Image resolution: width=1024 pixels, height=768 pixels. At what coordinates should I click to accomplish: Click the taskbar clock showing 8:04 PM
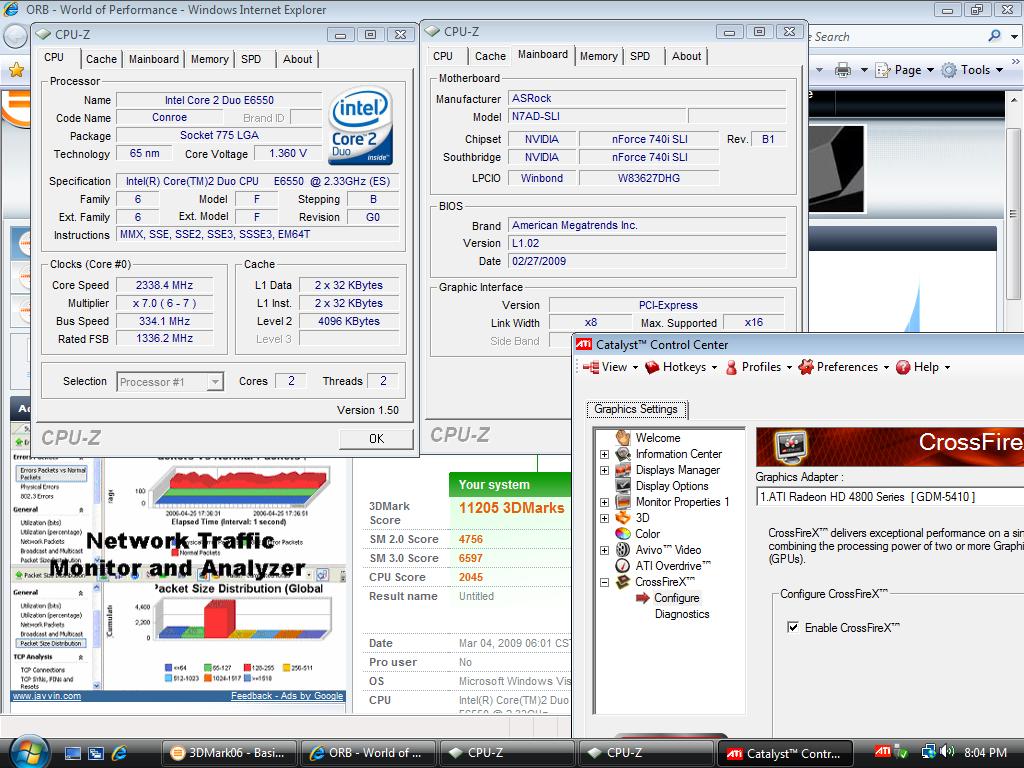985,752
